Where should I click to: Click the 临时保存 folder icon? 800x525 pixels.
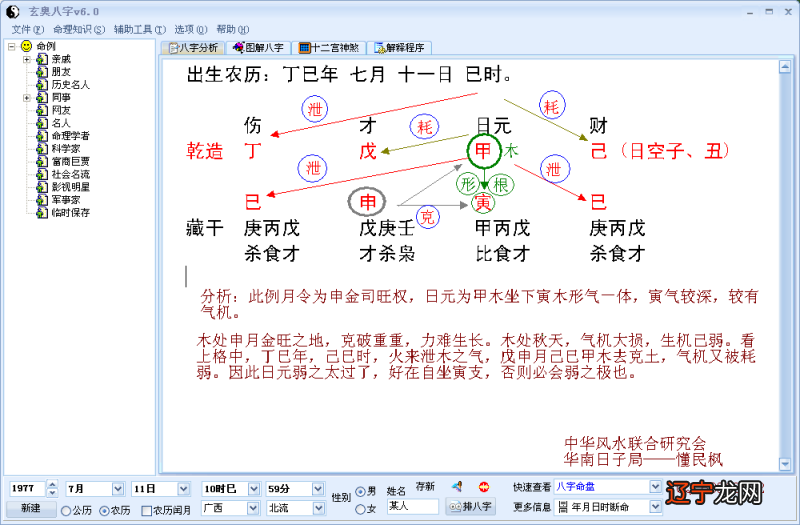coord(42,212)
